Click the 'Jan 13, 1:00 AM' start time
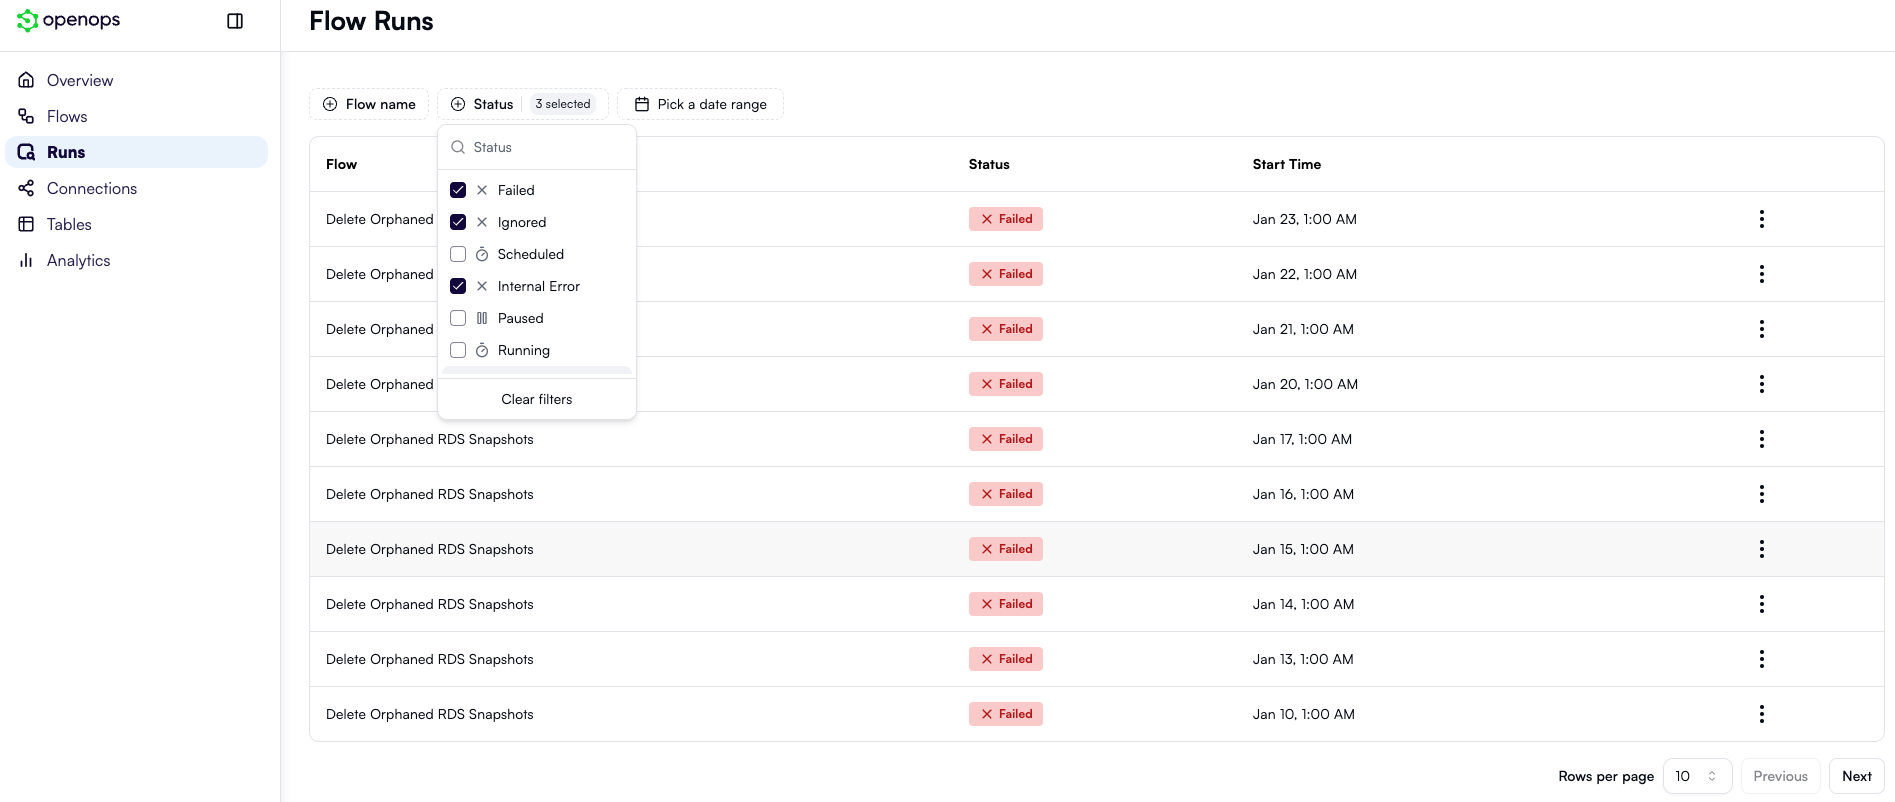This screenshot has width=1895, height=802. click(x=1303, y=659)
